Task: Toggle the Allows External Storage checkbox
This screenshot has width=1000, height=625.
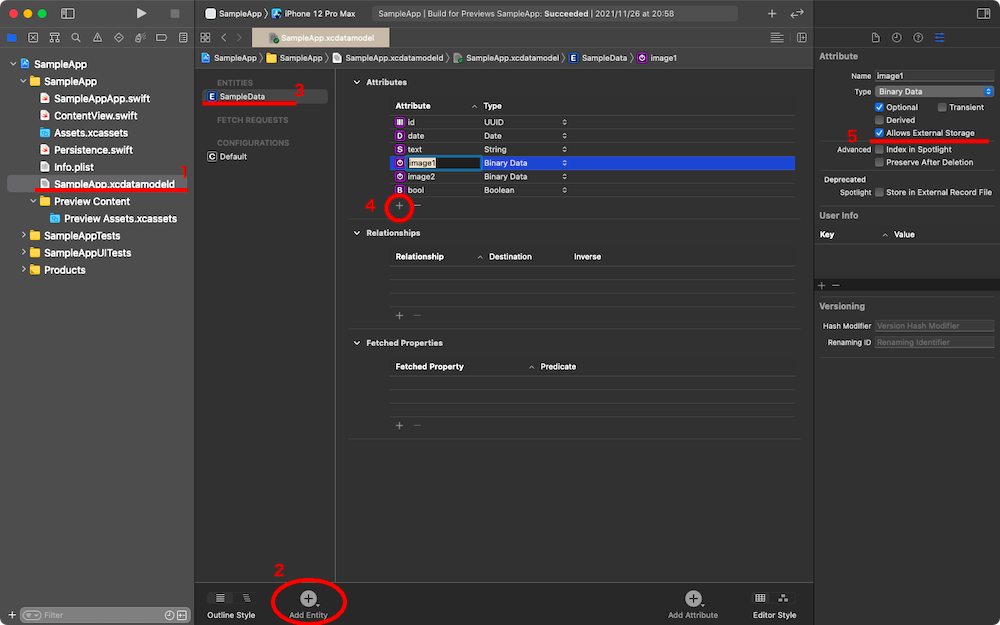Action: pyautogui.click(x=879, y=133)
